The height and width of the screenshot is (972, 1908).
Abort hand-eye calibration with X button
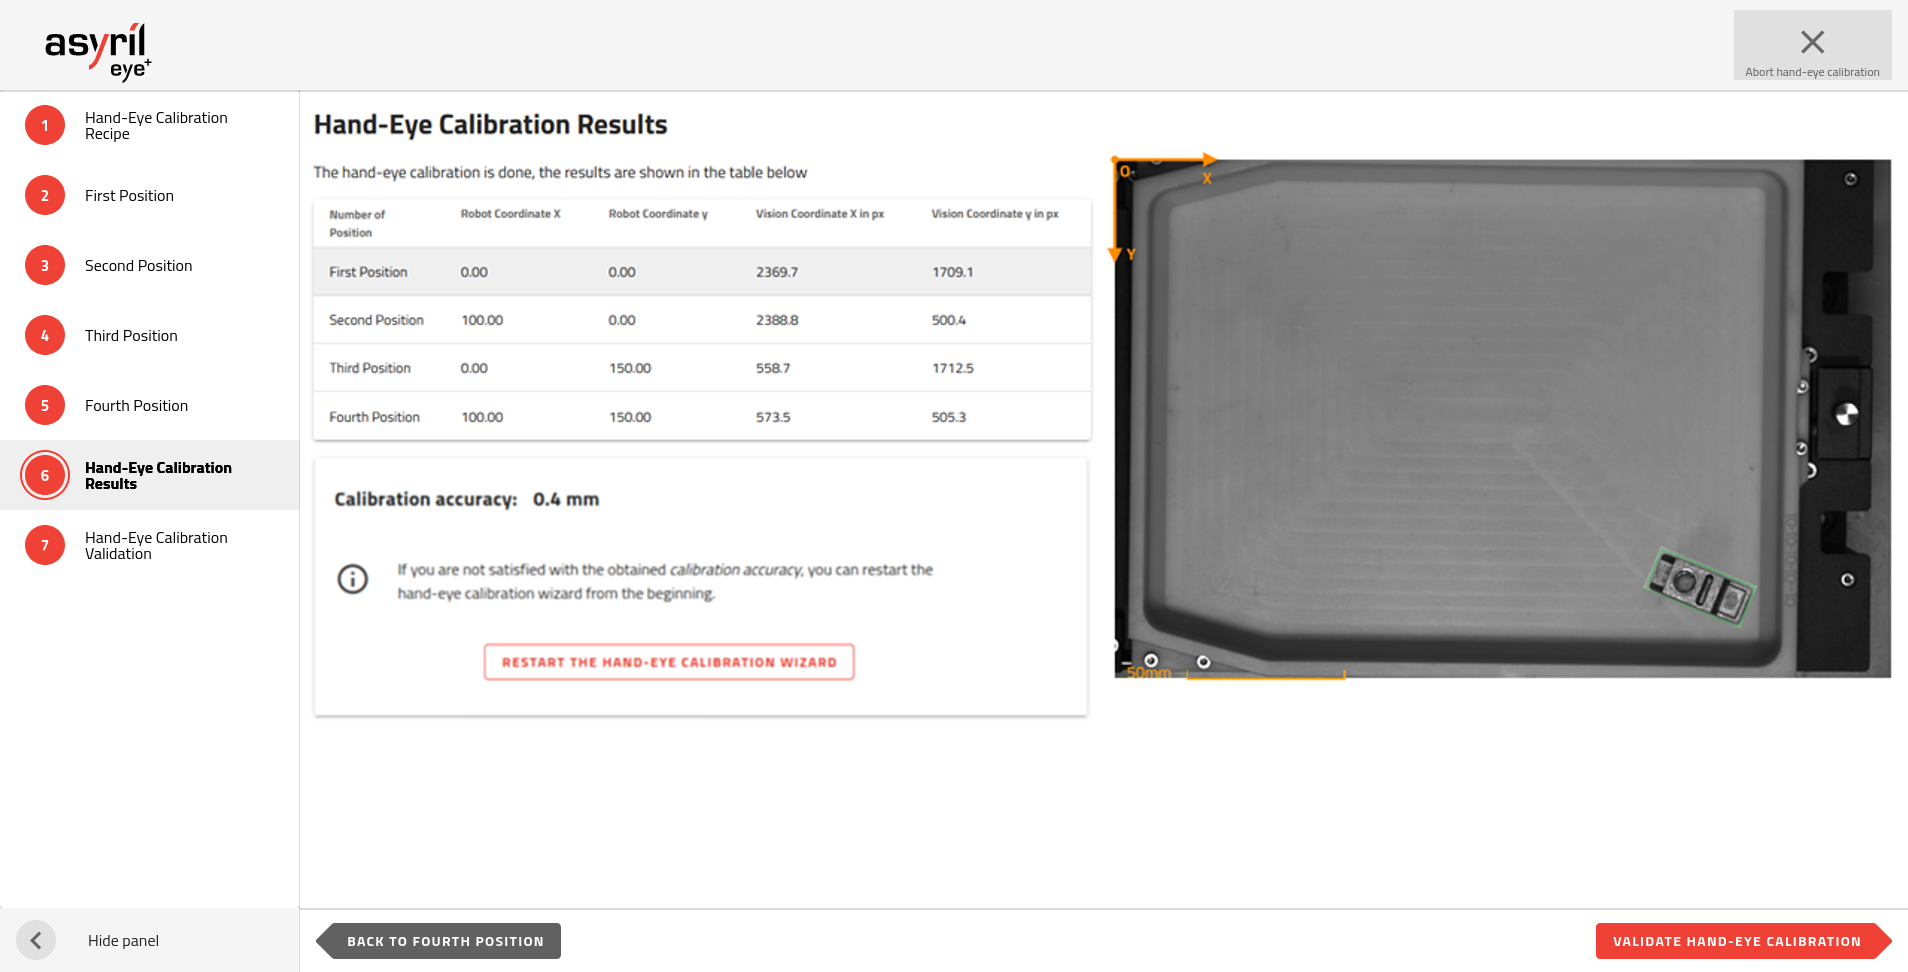coord(1811,46)
